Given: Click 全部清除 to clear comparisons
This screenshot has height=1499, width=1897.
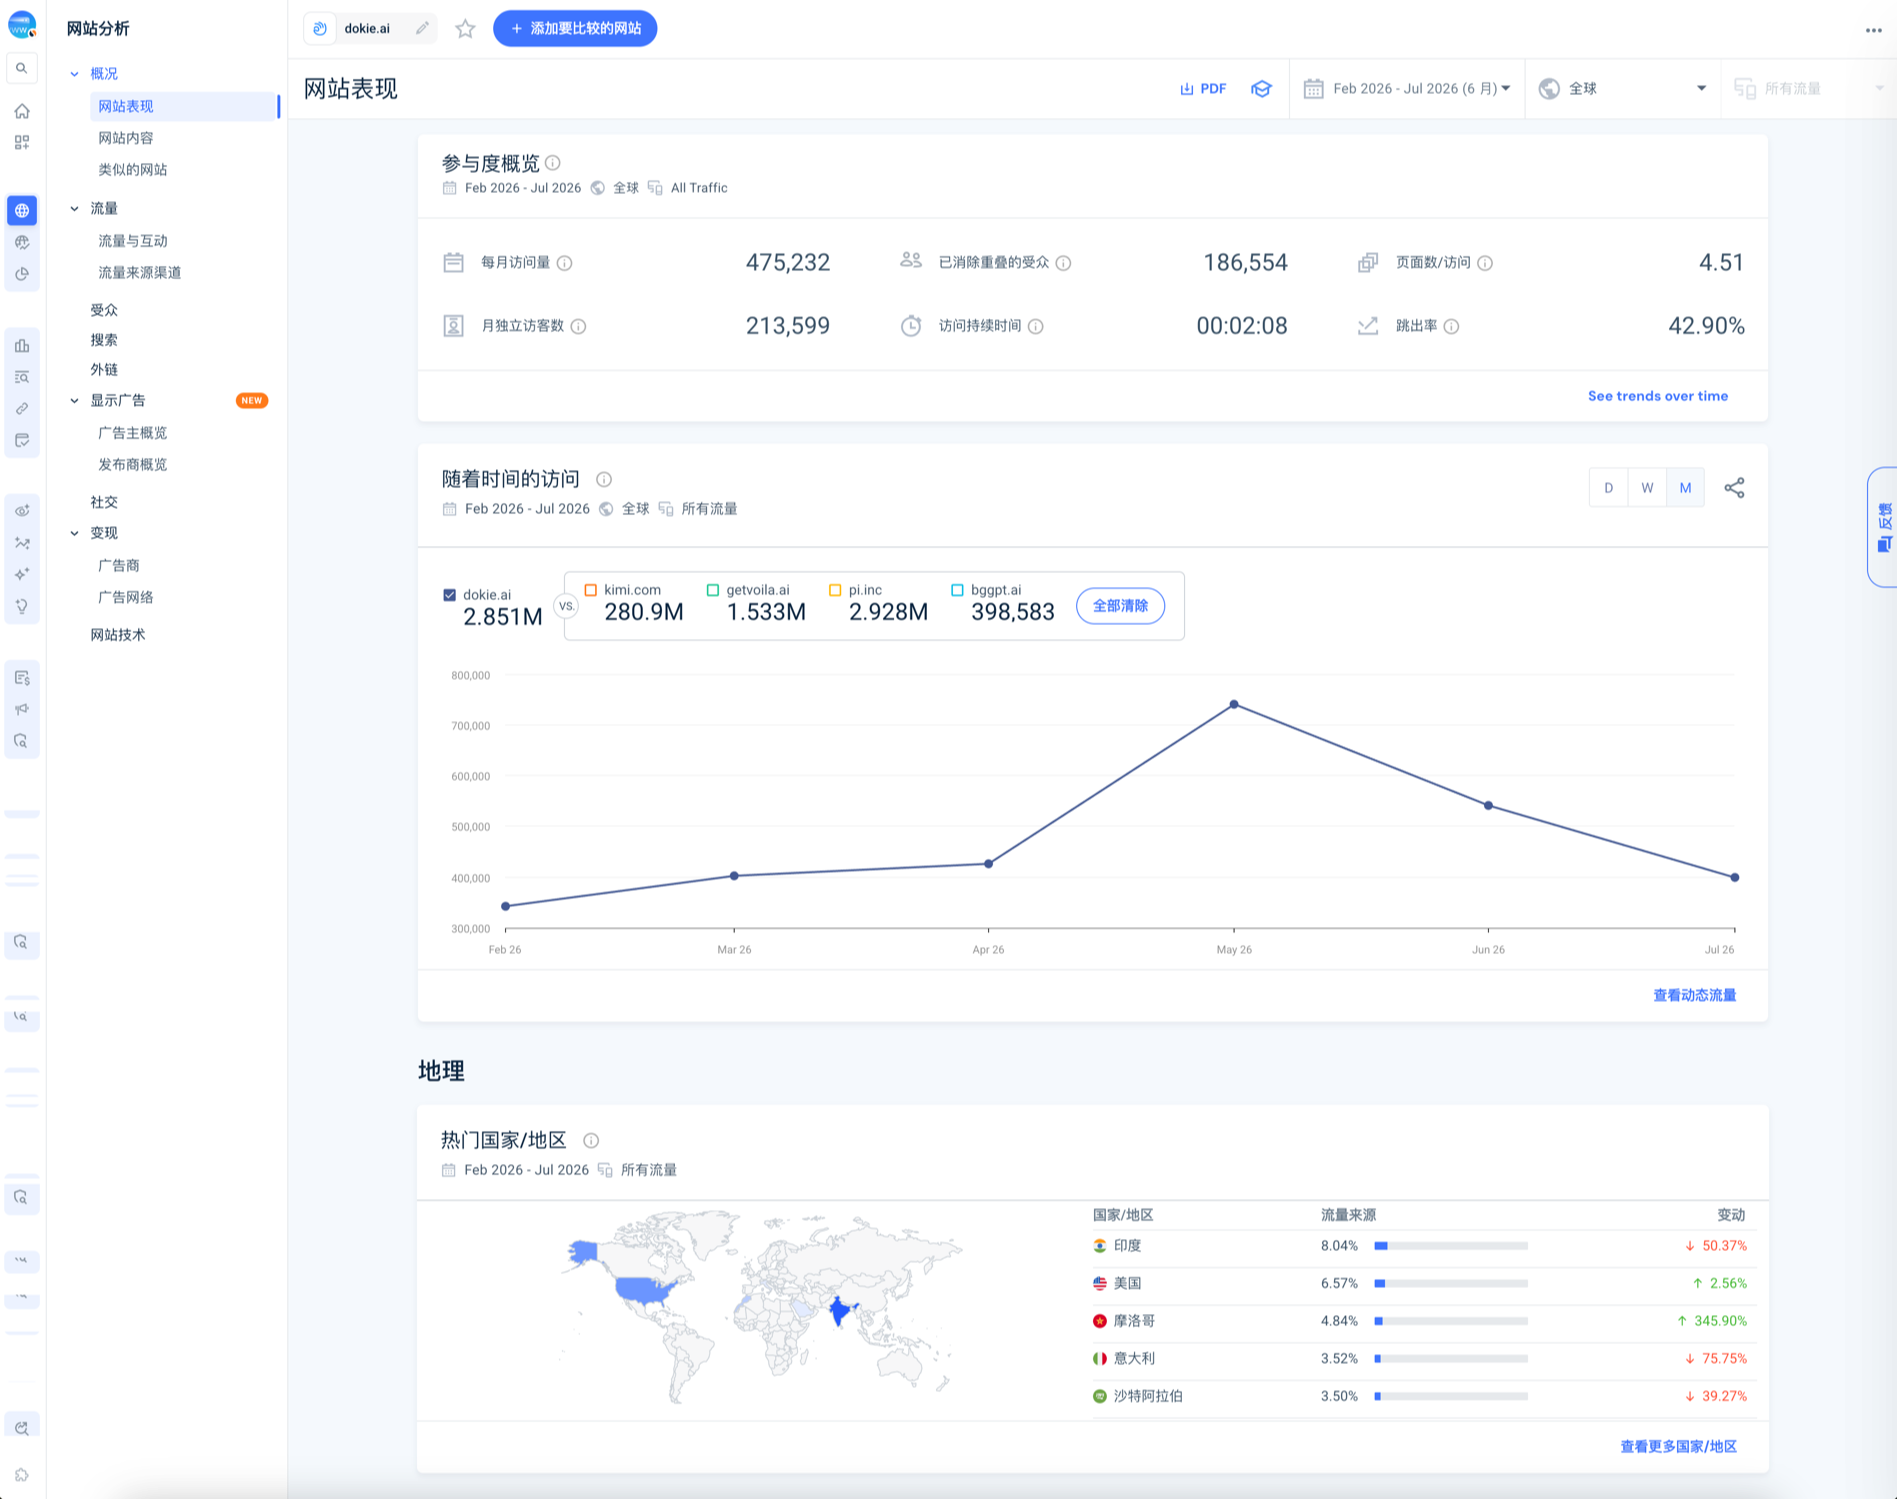Looking at the screenshot, I should pos(1120,606).
